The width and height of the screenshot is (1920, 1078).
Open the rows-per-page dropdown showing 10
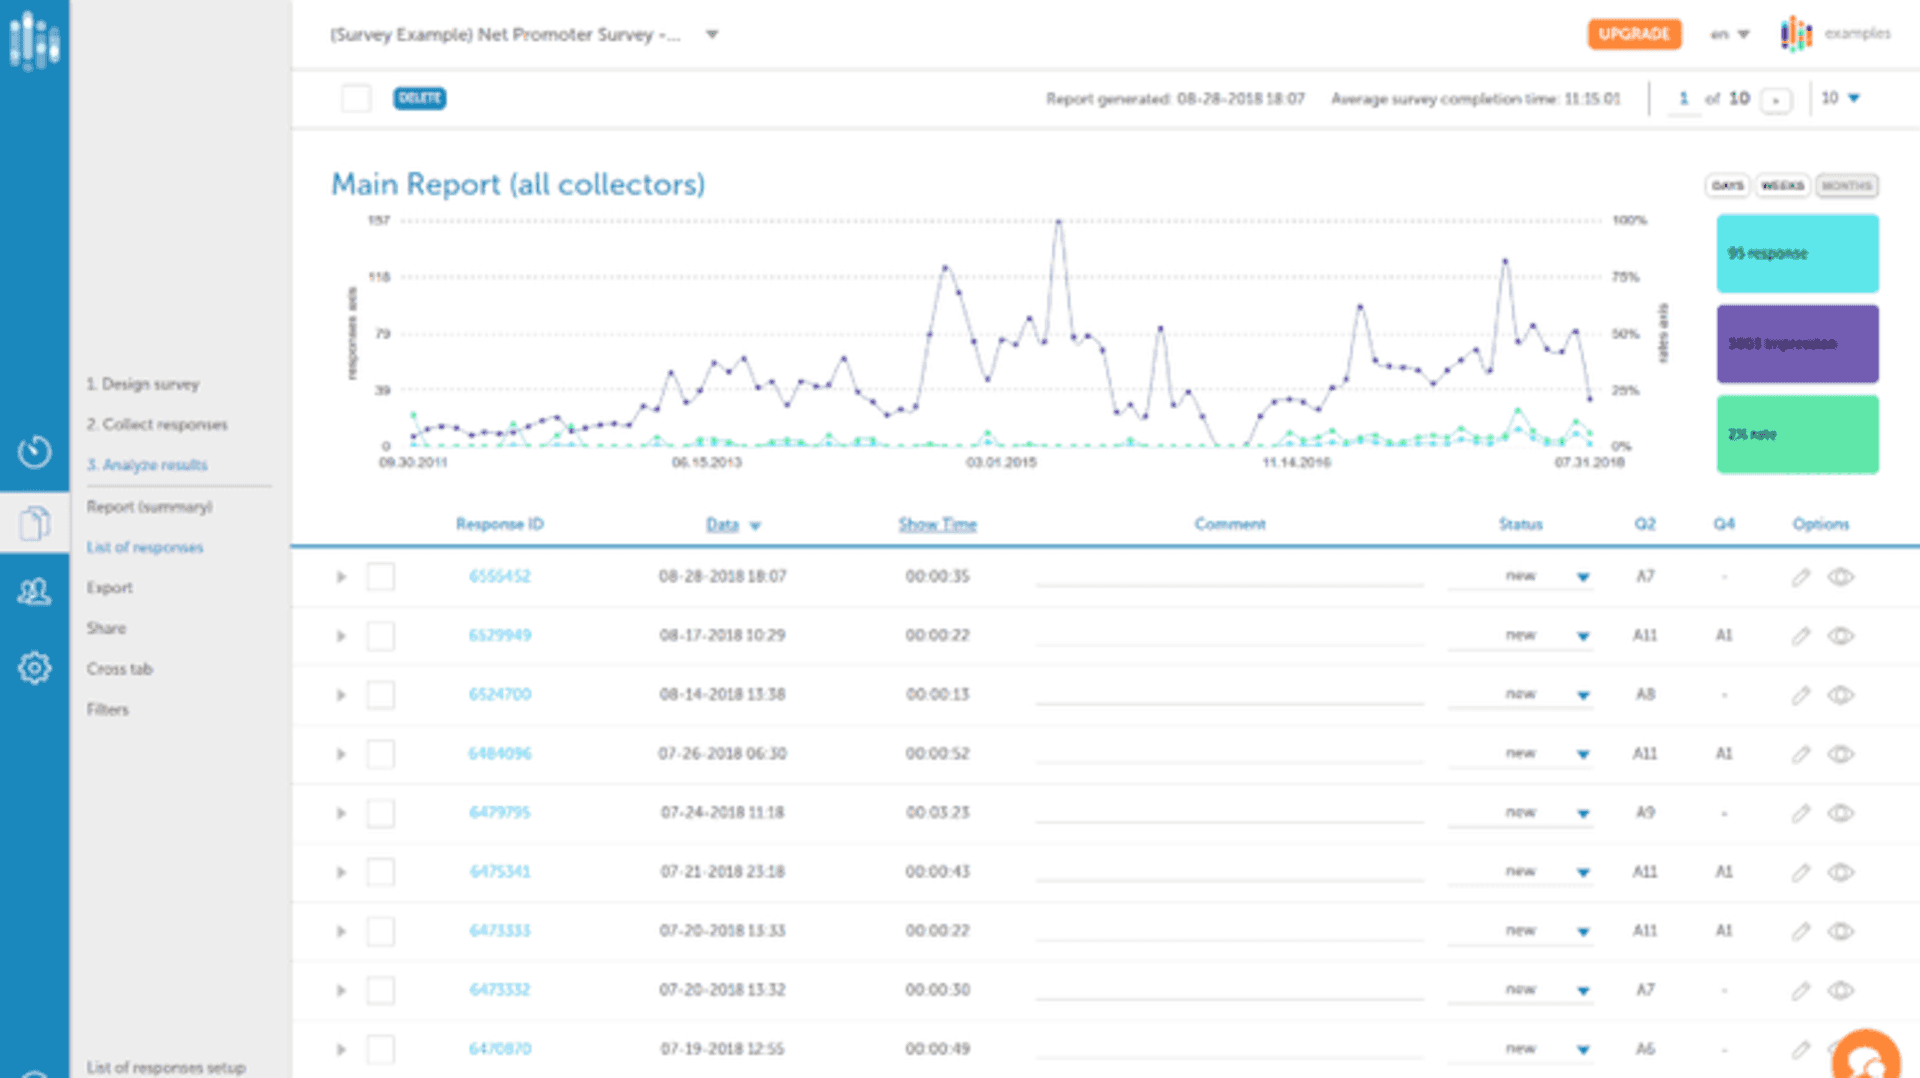(1838, 98)
